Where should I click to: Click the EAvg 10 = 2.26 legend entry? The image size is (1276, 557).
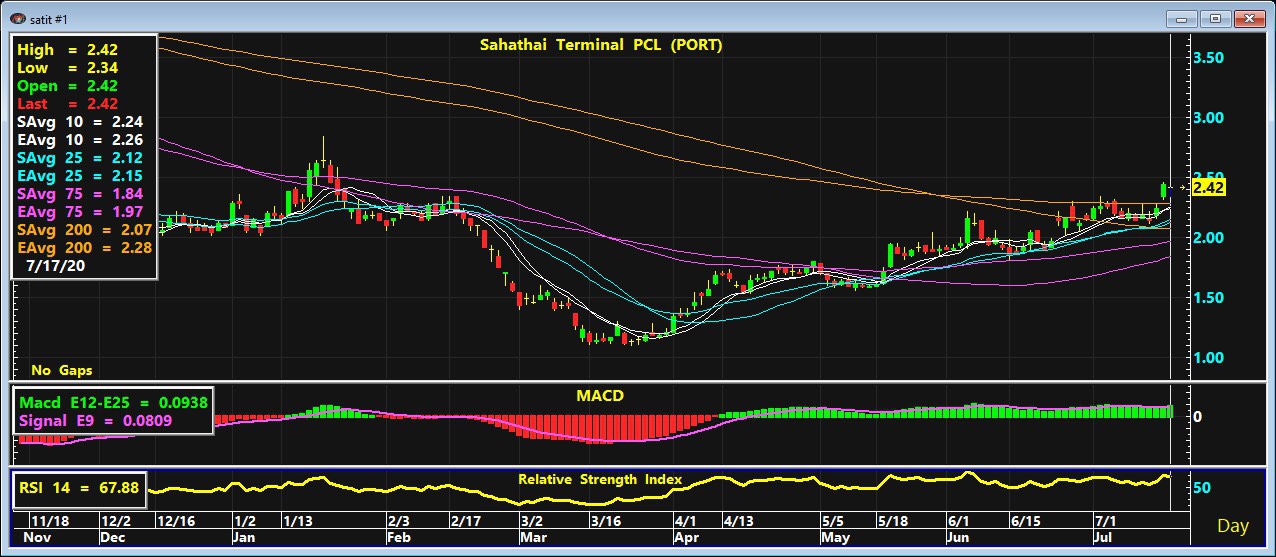[80, 140]
